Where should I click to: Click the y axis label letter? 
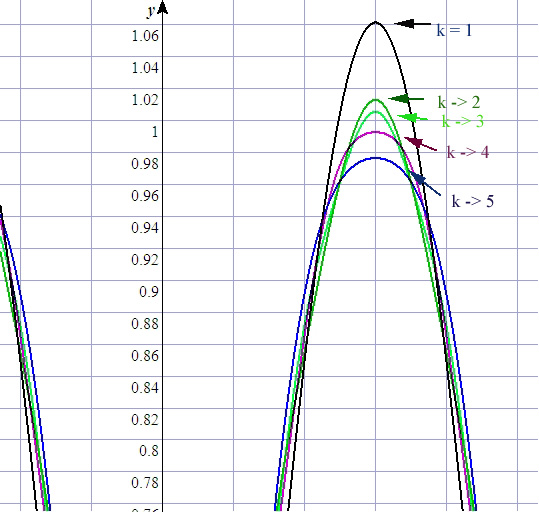[151, 11]
